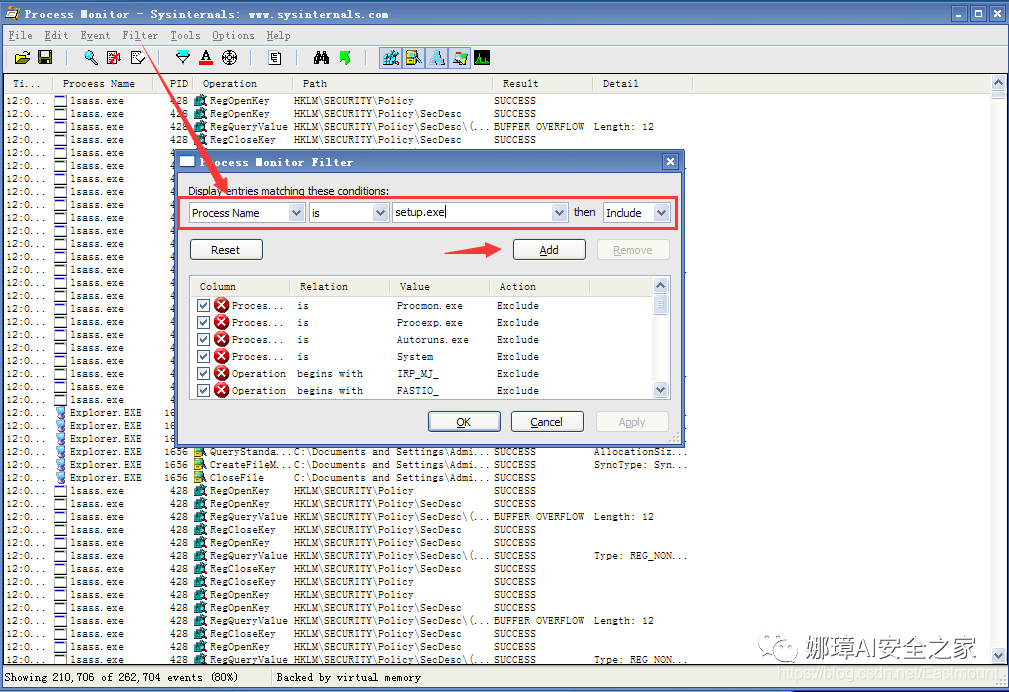
Task: Click the Open log file toolbar icon
Action: click(x=23, y=58)
